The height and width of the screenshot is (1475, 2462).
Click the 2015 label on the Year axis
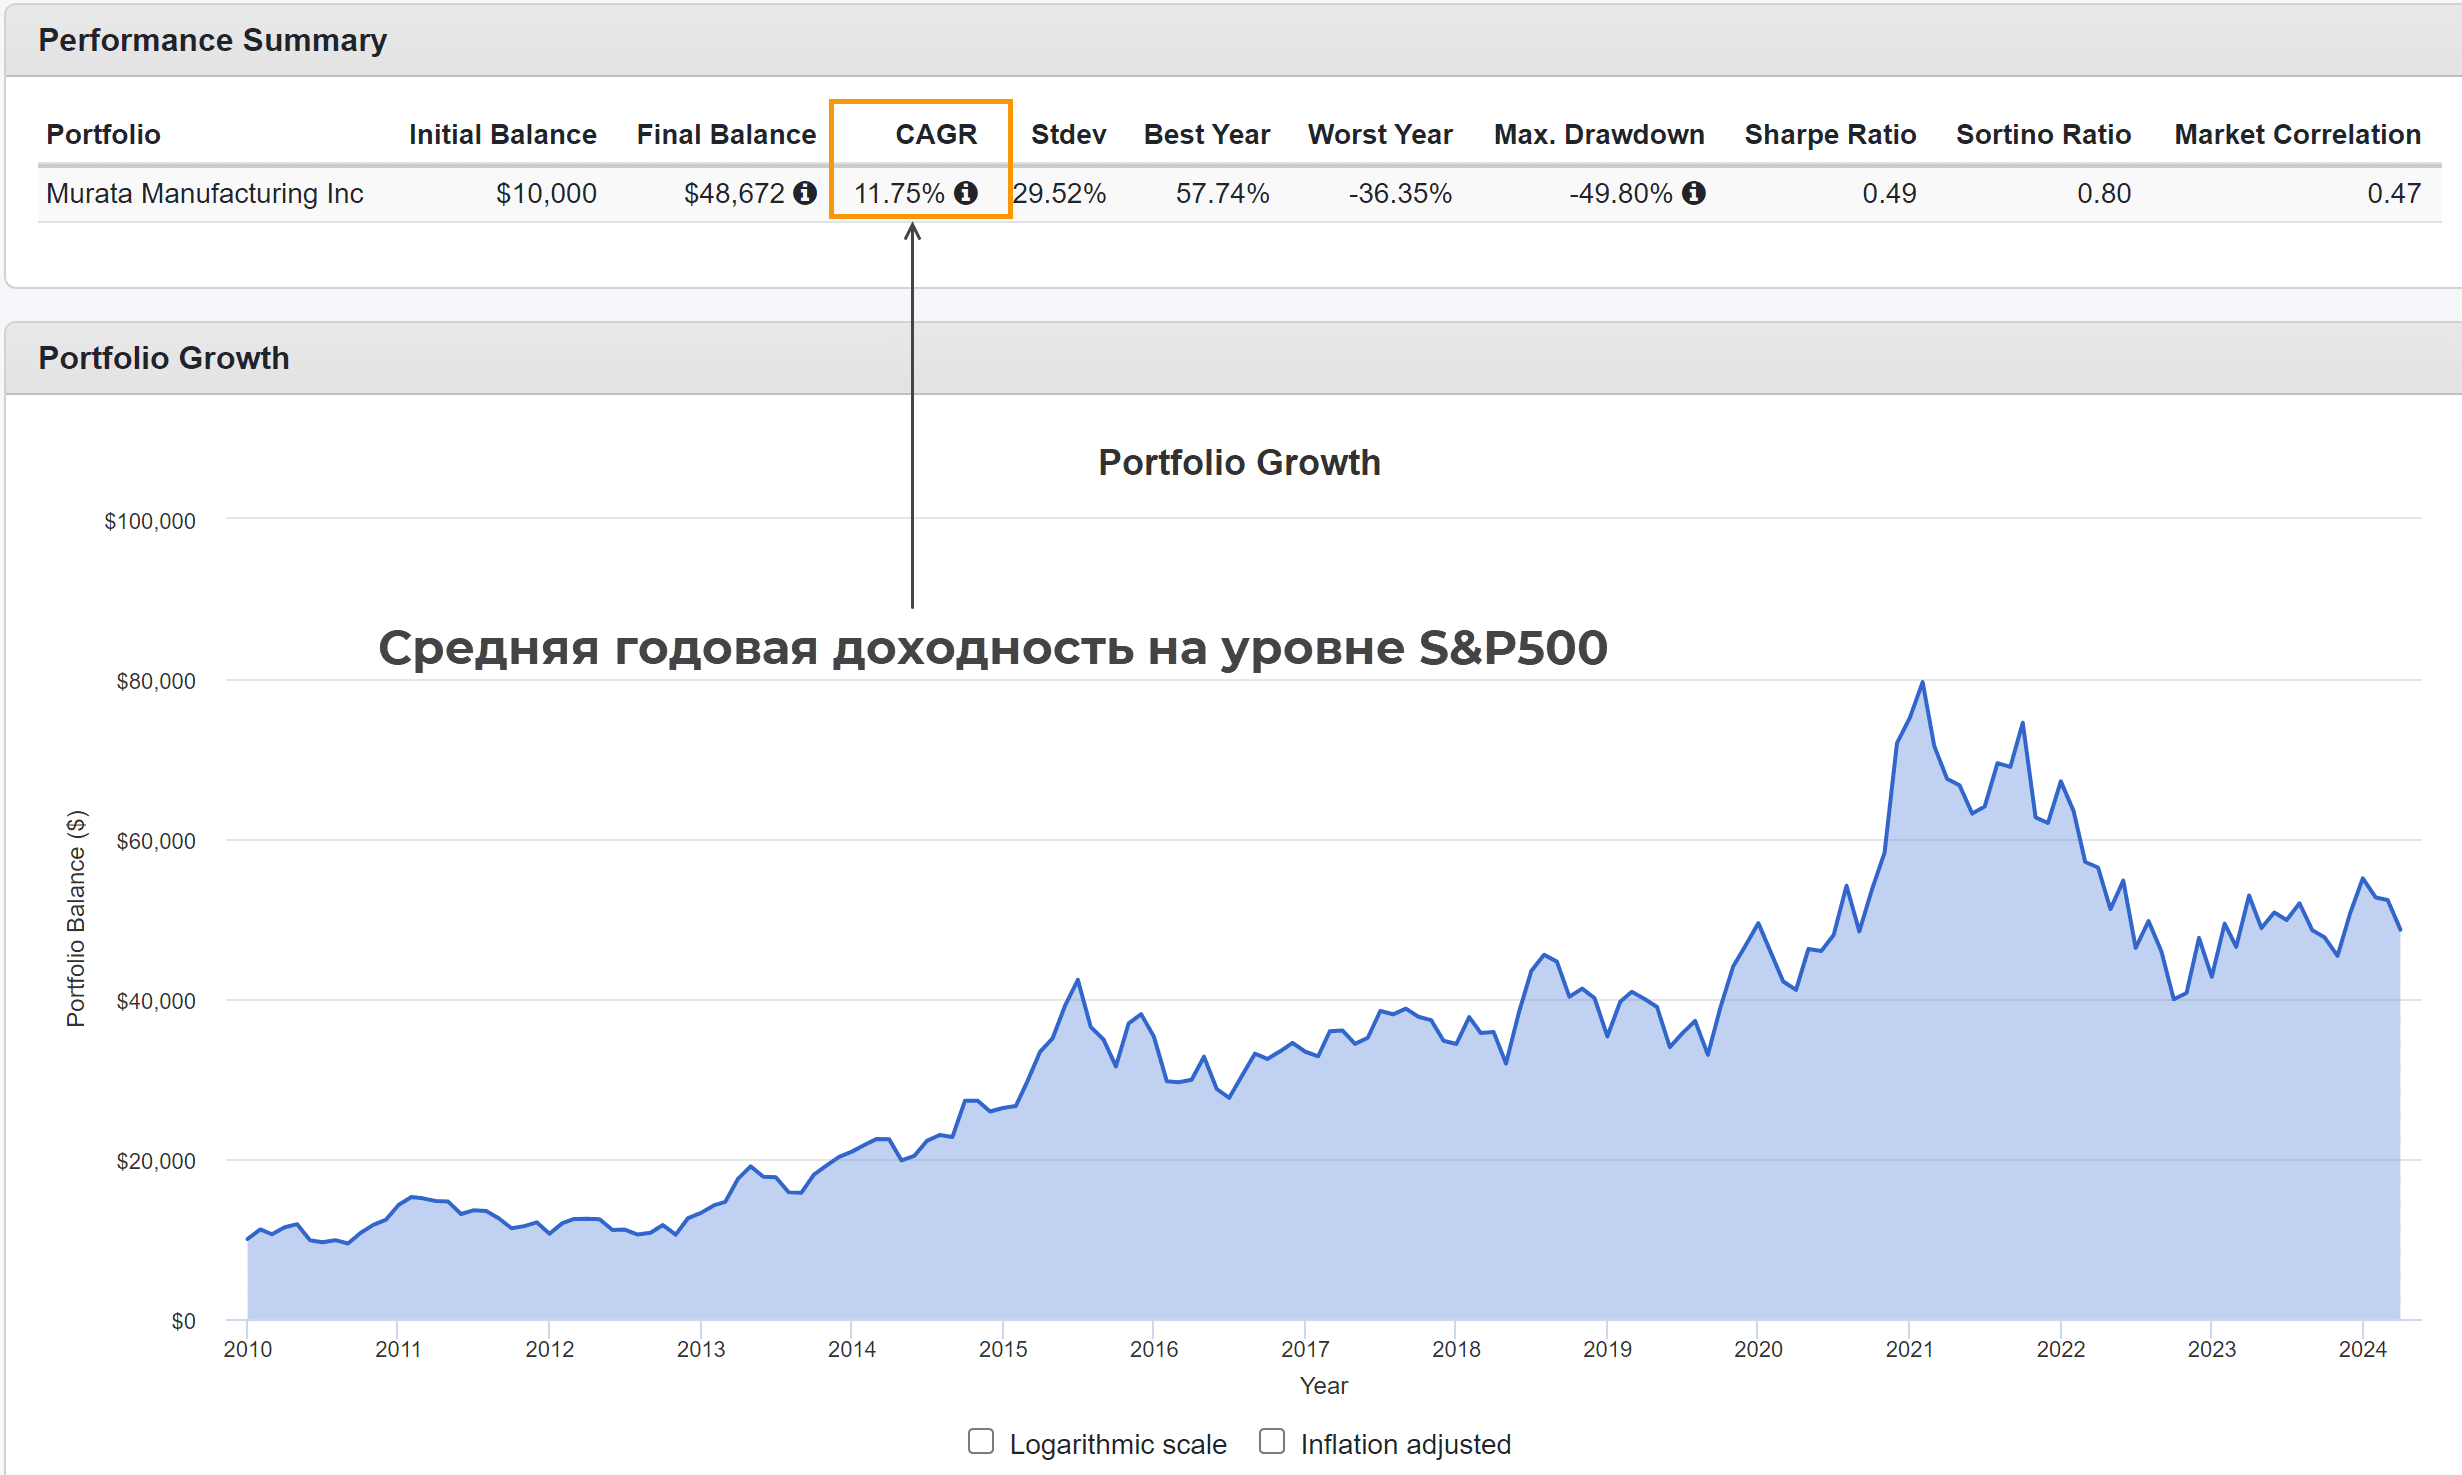coord(1003,1349)
